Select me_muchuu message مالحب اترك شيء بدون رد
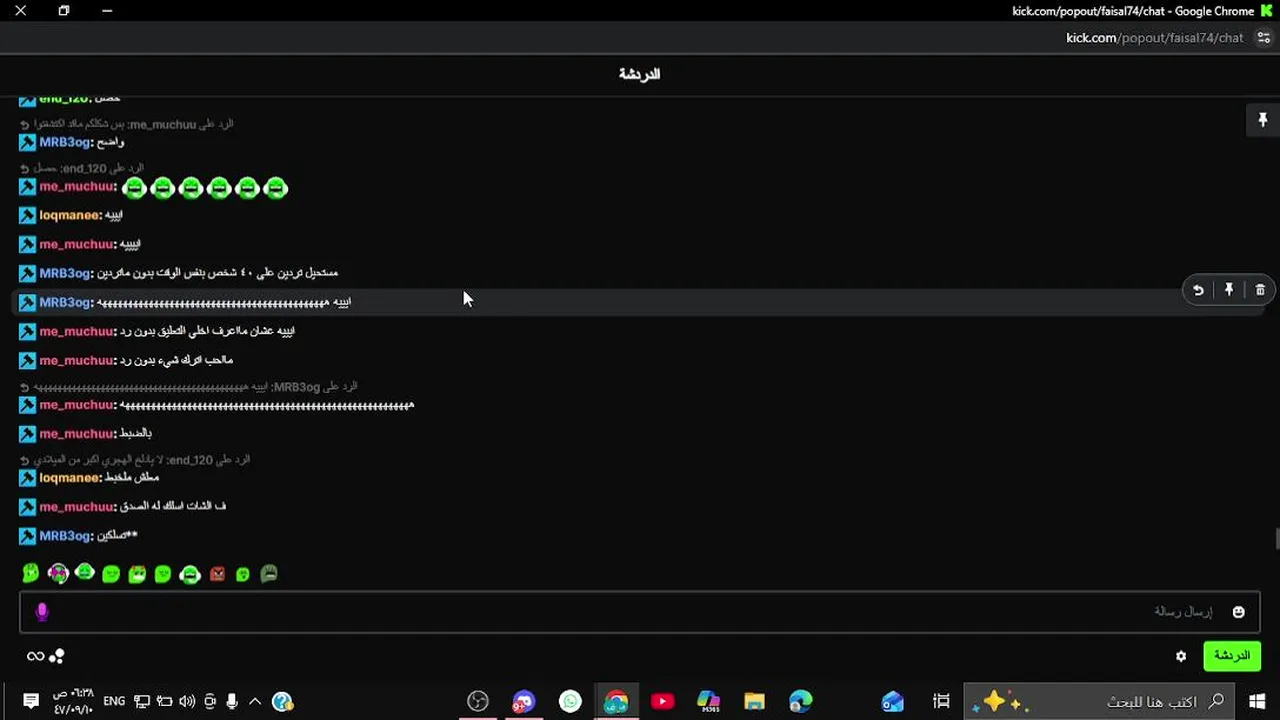 pyautogui.click(x=176, y=360)
